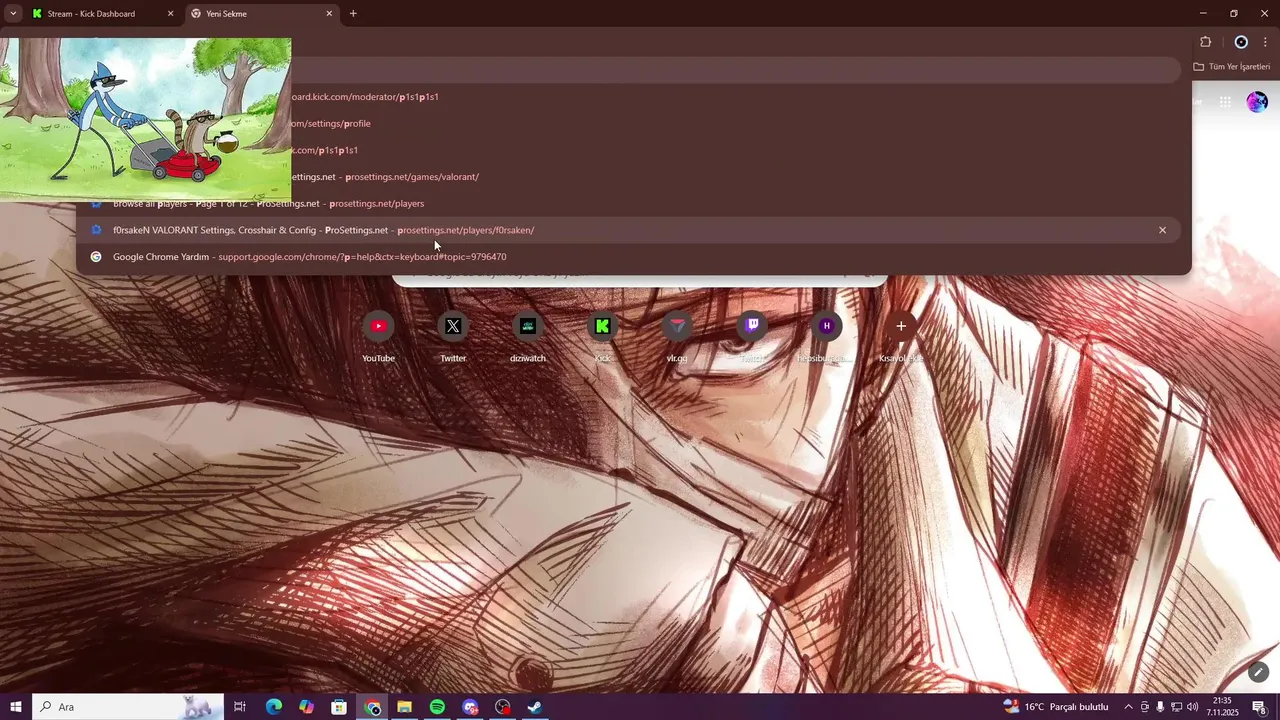This screenshot has width=1280, height=720.
Task: Open the Kick shortcut tile
Action: 602,337
